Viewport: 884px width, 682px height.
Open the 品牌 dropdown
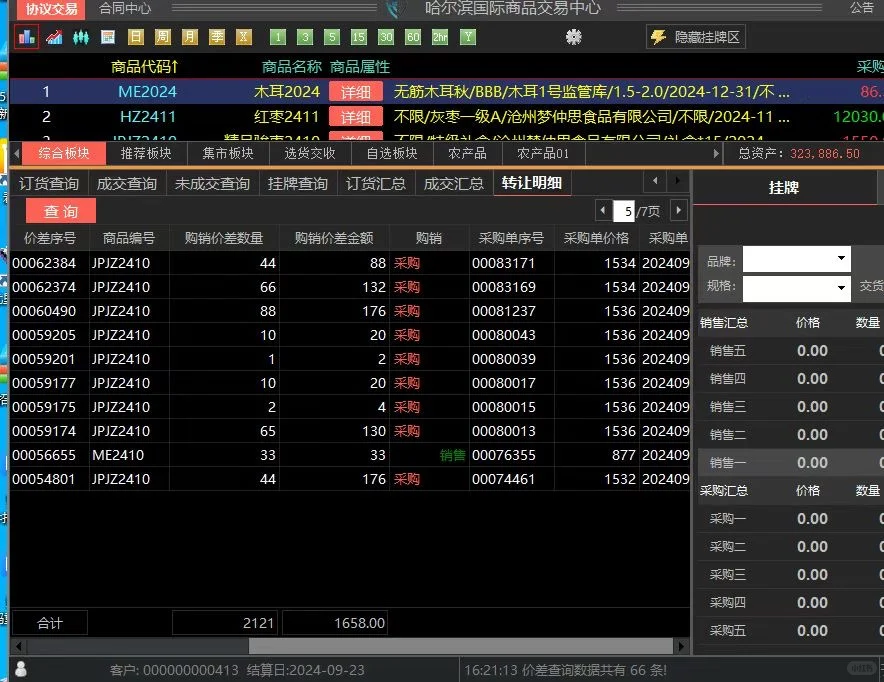(797, 260)
